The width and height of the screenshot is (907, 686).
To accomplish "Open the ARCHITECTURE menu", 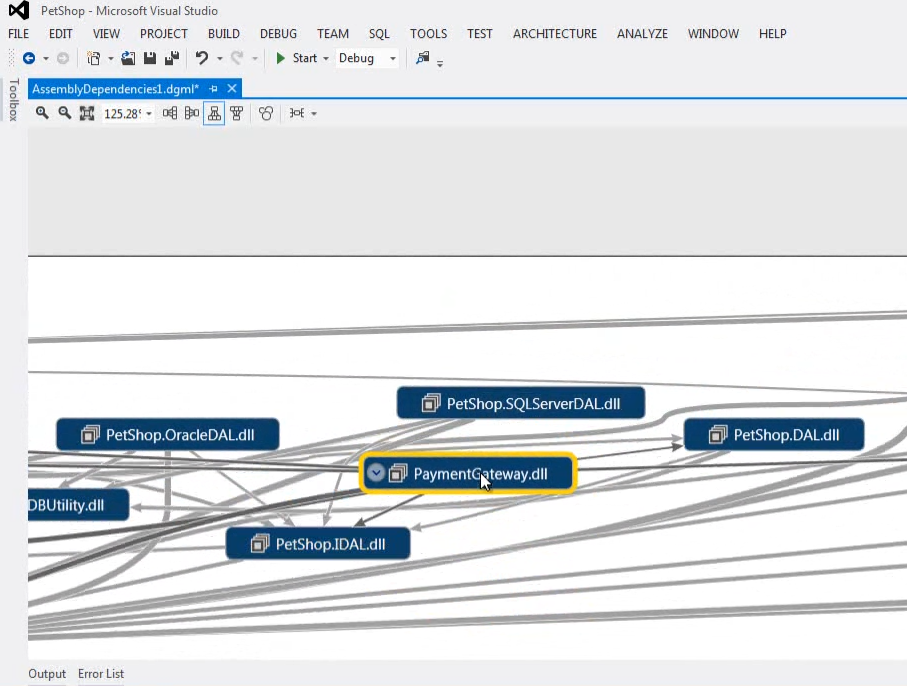I will (555, 34).
